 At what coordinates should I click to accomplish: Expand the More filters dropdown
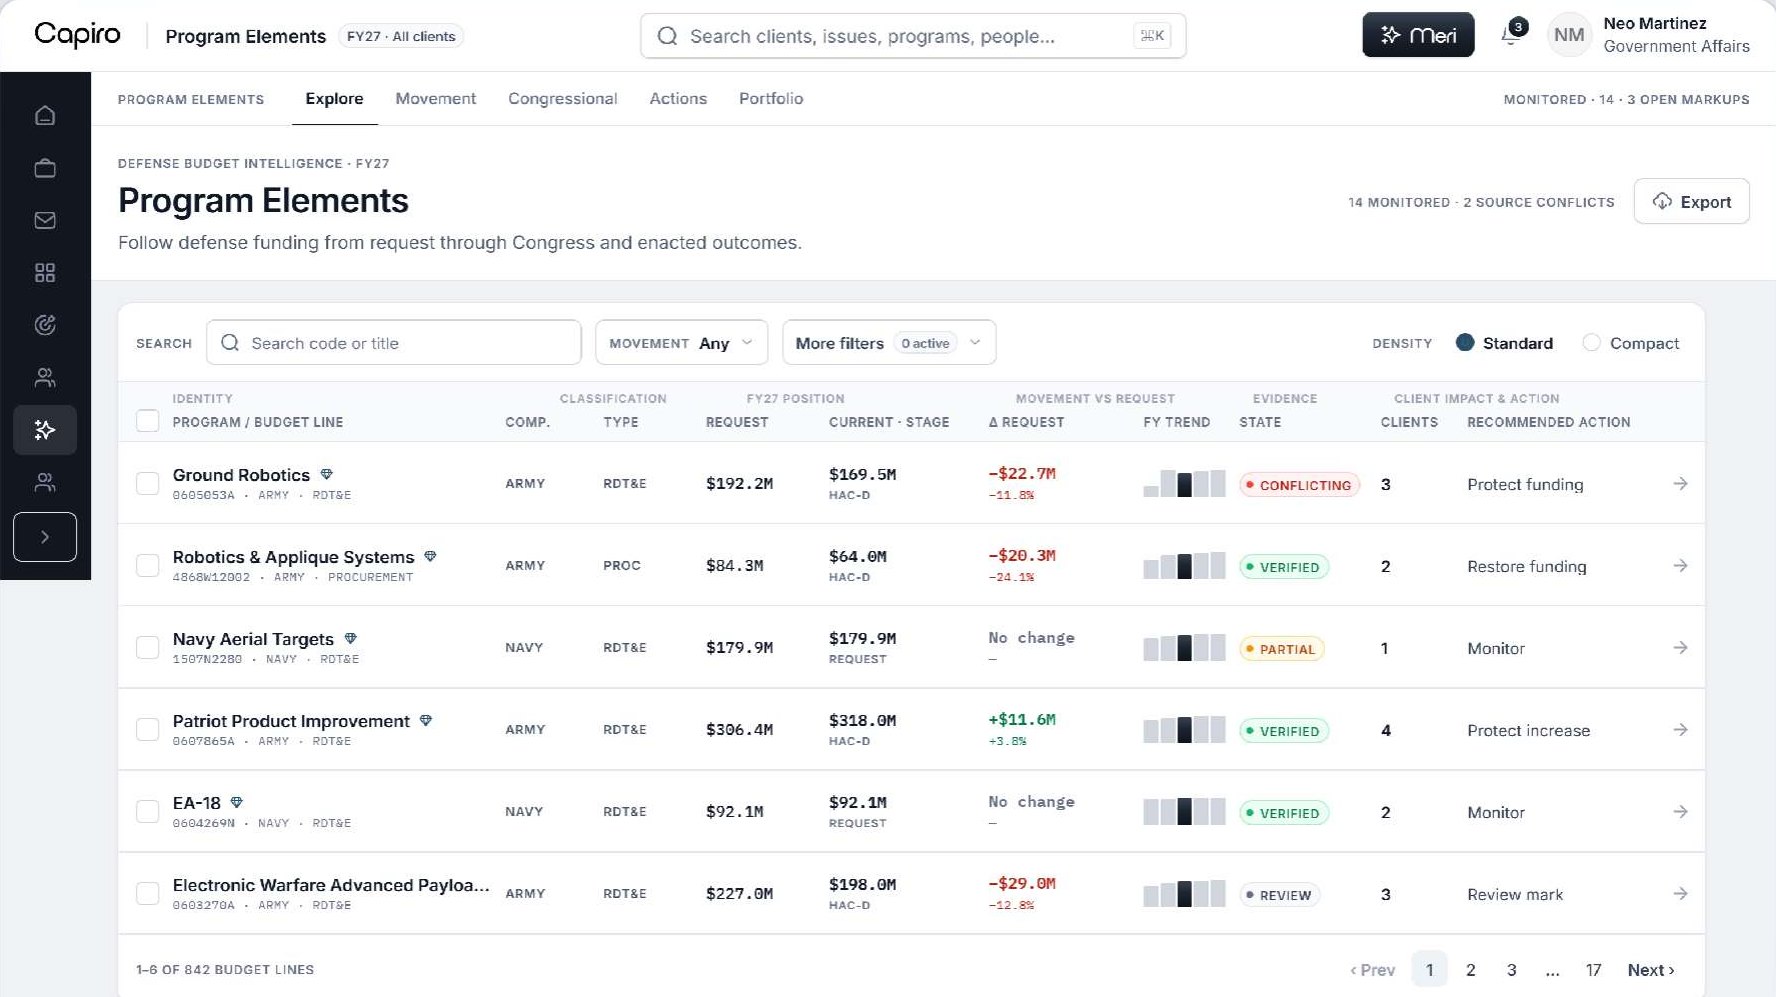tap(889, 343)
